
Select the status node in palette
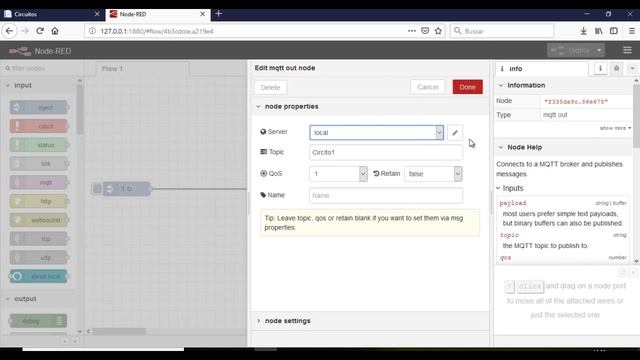click(39, 145)
